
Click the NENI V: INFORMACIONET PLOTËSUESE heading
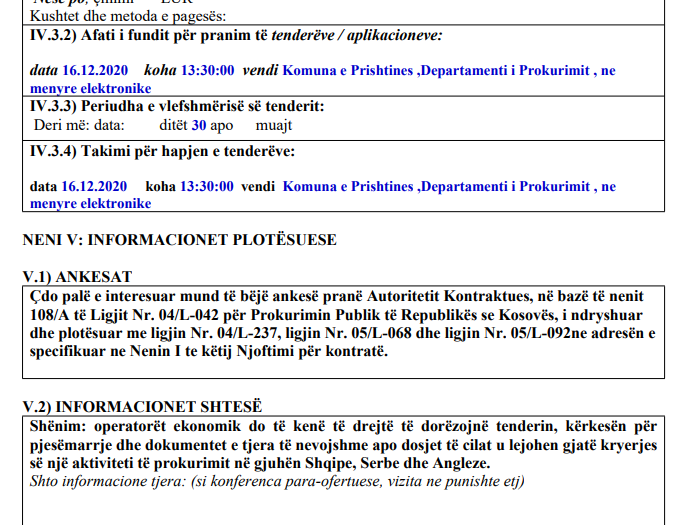coord(179,240)
